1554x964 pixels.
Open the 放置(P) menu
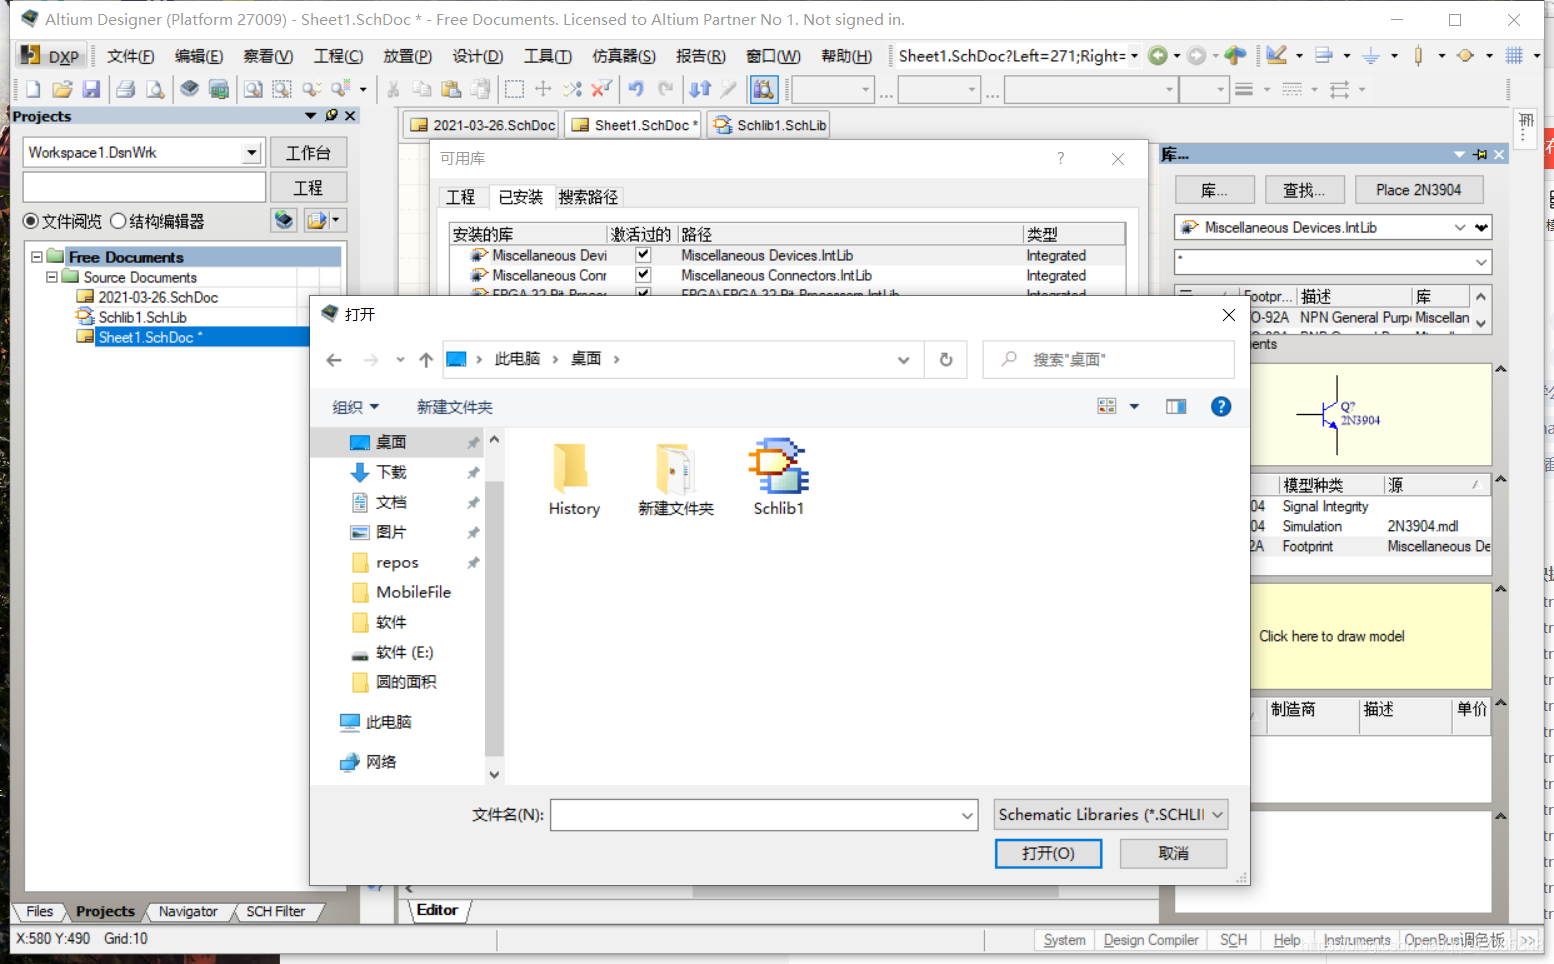(x=407, y=56)
